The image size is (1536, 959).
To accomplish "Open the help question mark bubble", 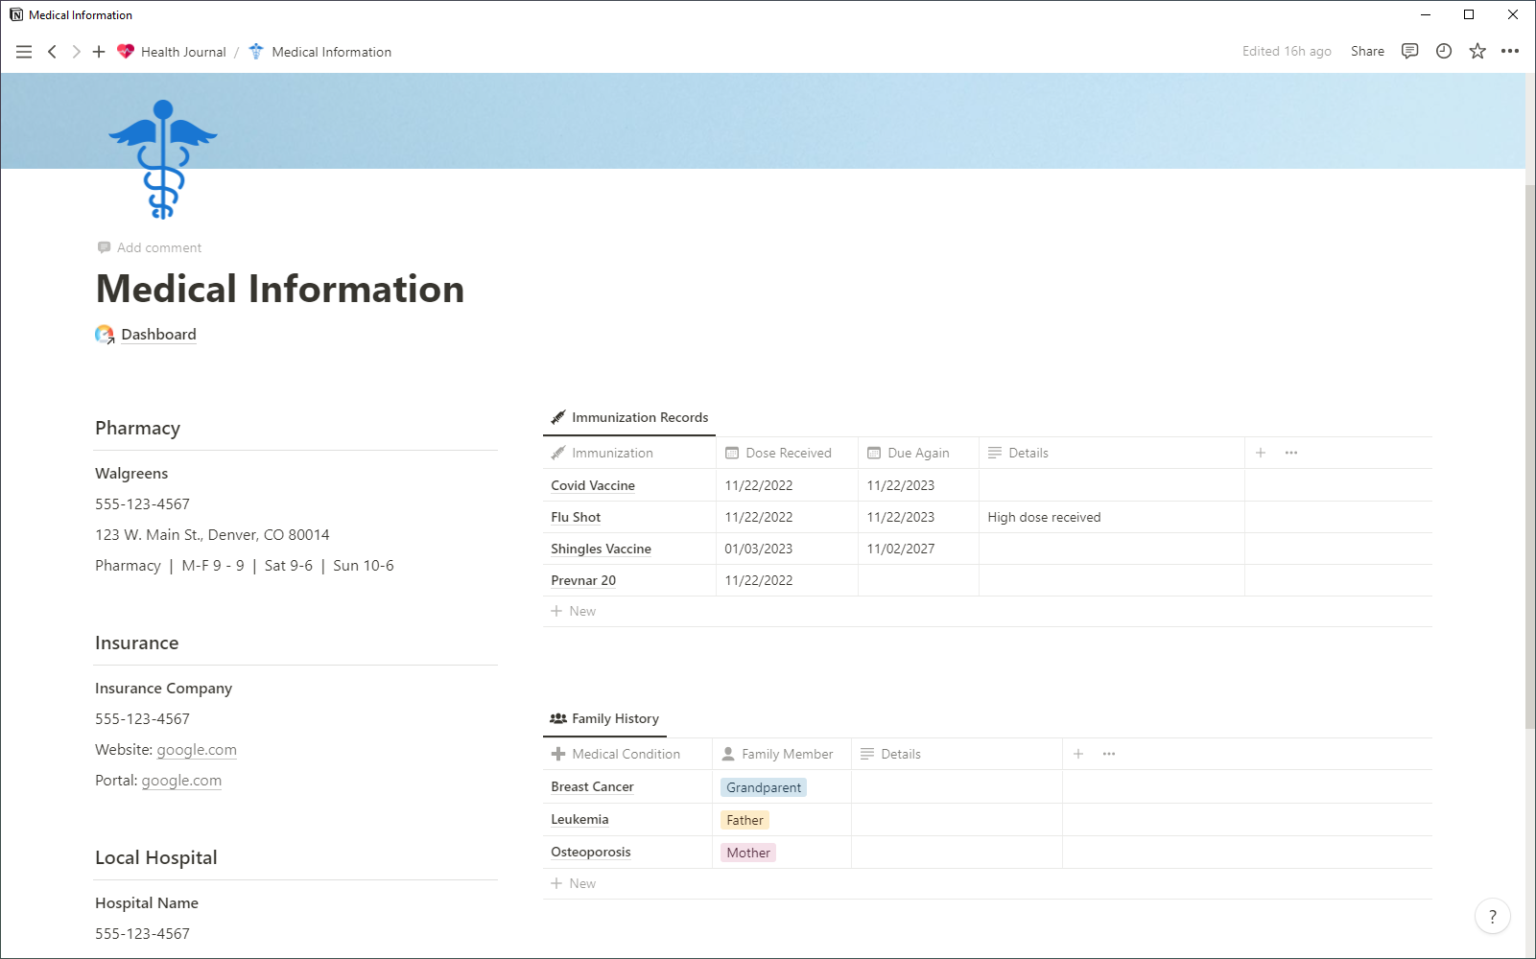I will [1492, 915].
